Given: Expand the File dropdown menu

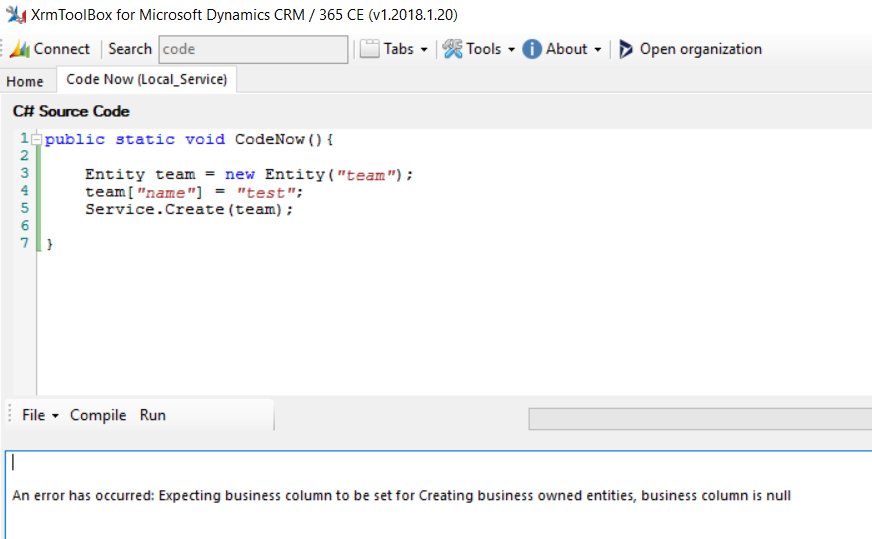Looking at the screenshot, I should pyautogui.click(x=40, y=415).
